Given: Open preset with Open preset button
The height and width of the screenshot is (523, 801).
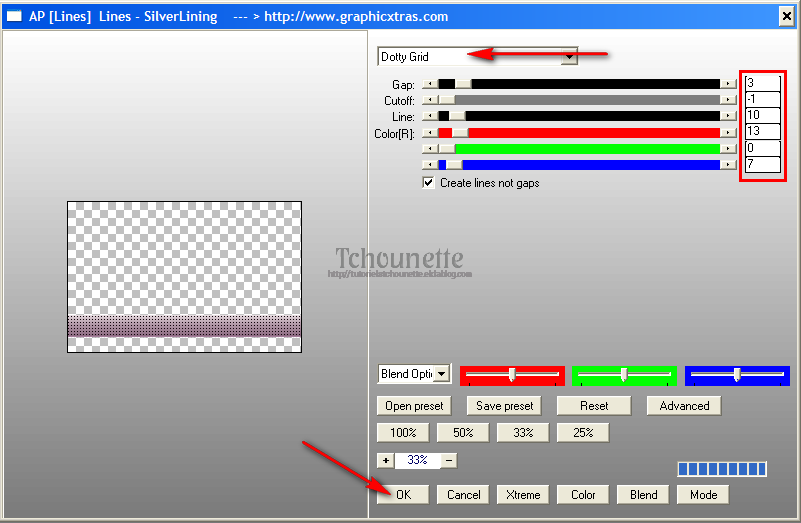Looking at the screenshot, I should click(414, 406).
